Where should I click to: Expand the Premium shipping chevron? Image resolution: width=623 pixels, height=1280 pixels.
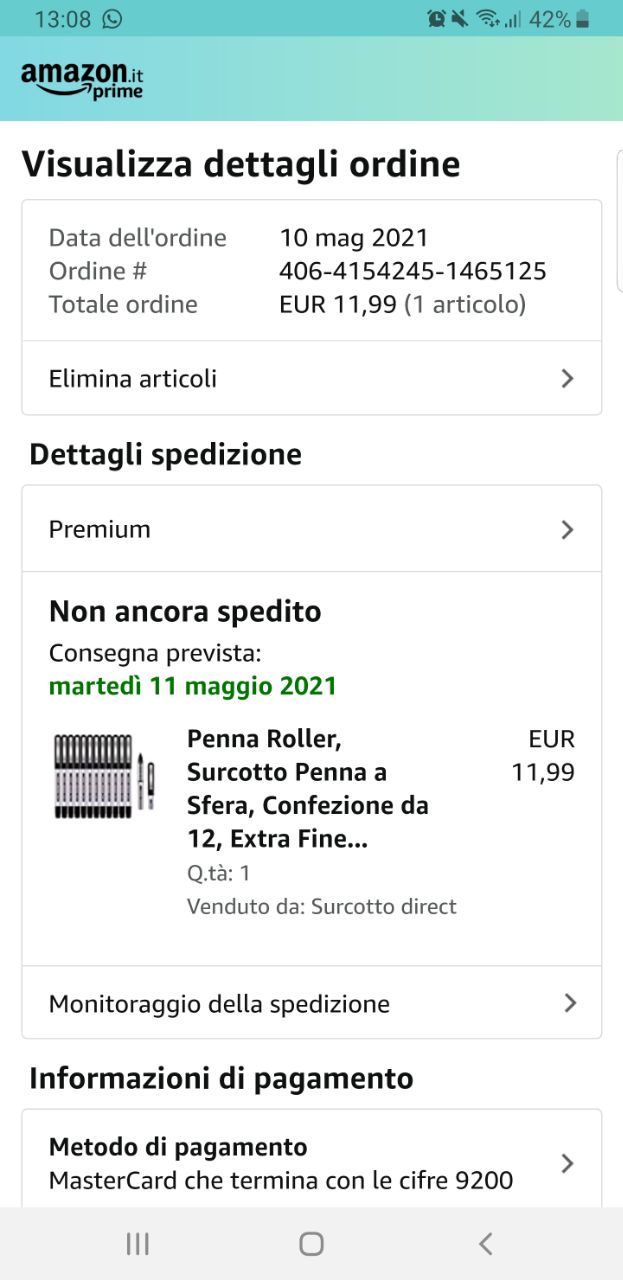(567, 529)
